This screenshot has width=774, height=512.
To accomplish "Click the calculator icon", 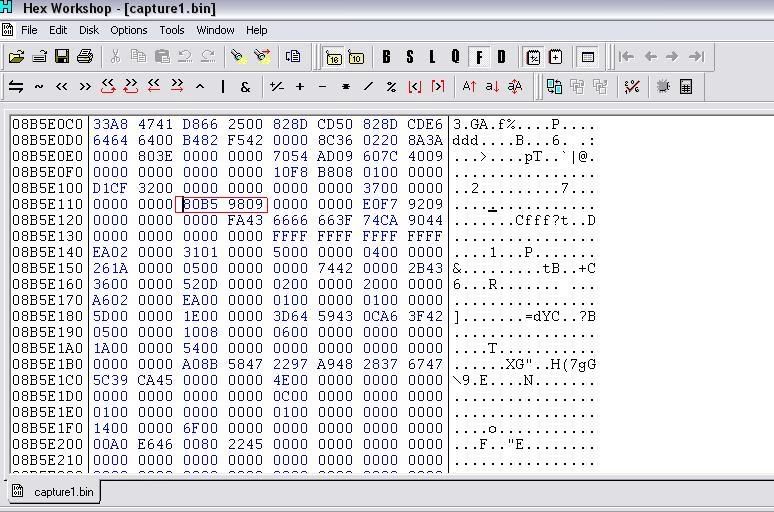I will (686, 87).
